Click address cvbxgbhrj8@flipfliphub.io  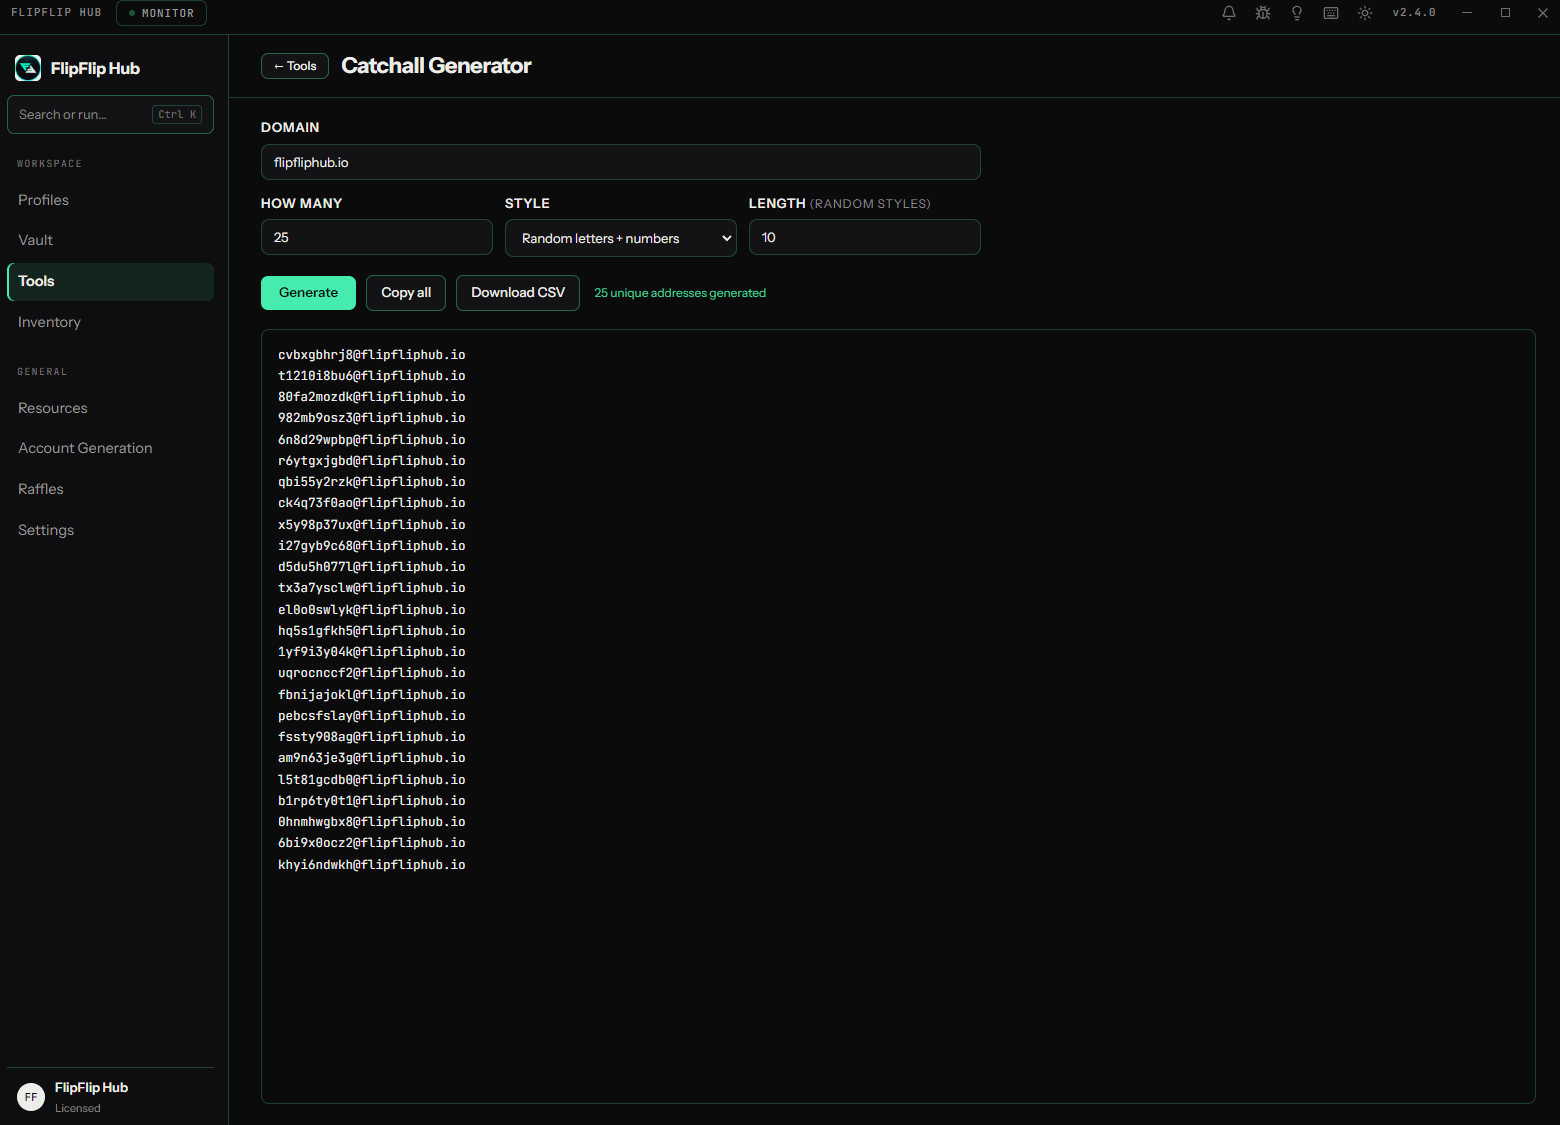[372, 355]
